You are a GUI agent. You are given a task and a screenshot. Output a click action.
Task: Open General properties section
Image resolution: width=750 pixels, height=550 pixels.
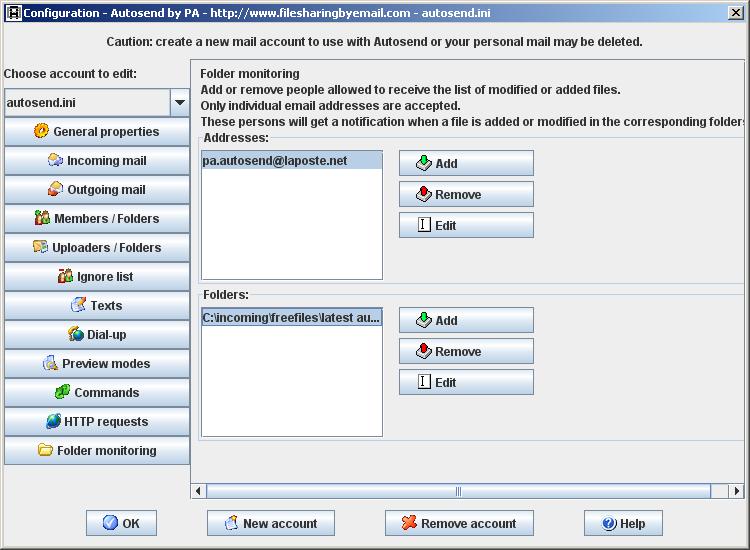(97, 132)
